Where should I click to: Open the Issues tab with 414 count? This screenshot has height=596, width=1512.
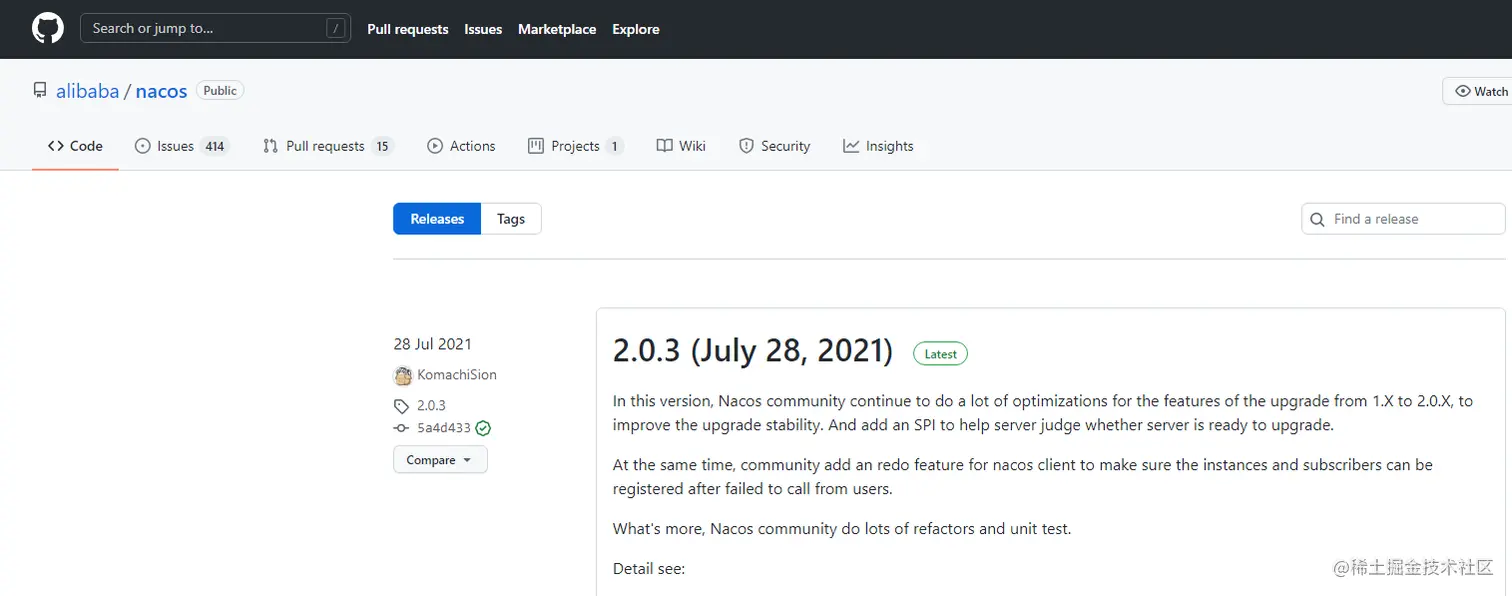point(182,146)
